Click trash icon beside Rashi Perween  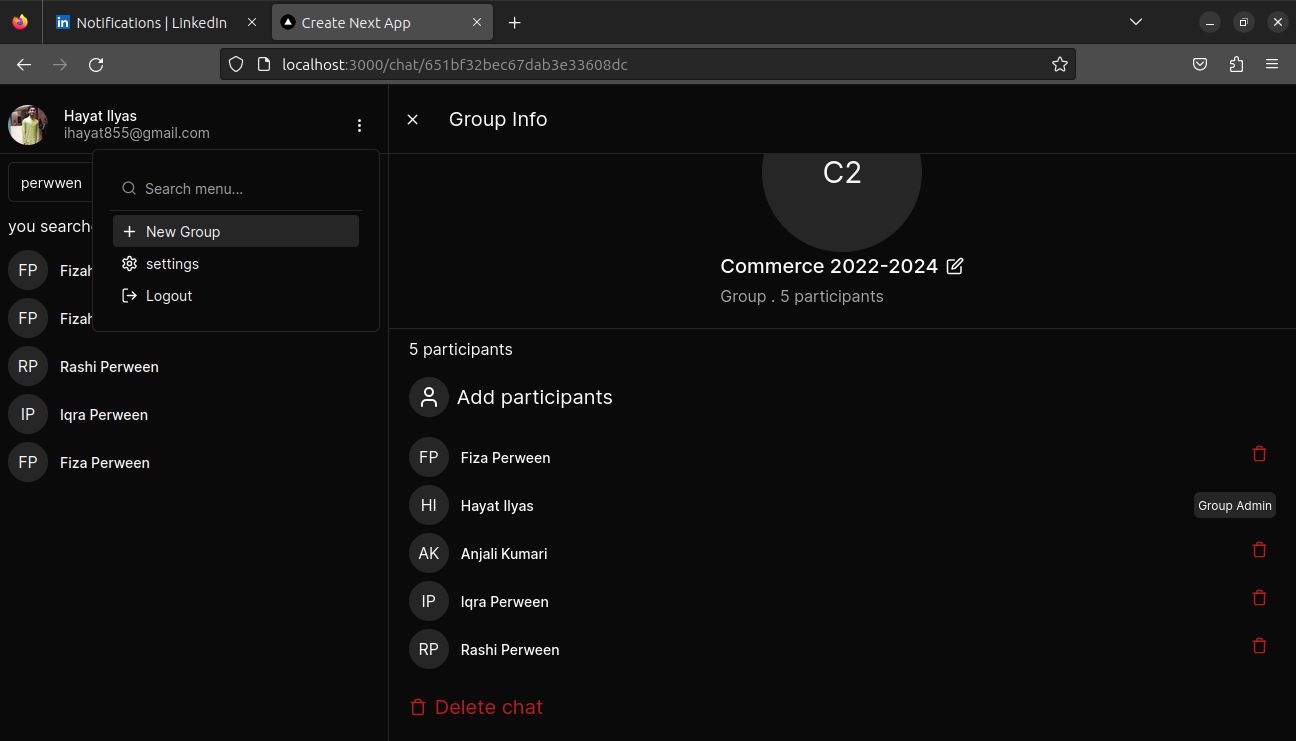pos(1259,646)
